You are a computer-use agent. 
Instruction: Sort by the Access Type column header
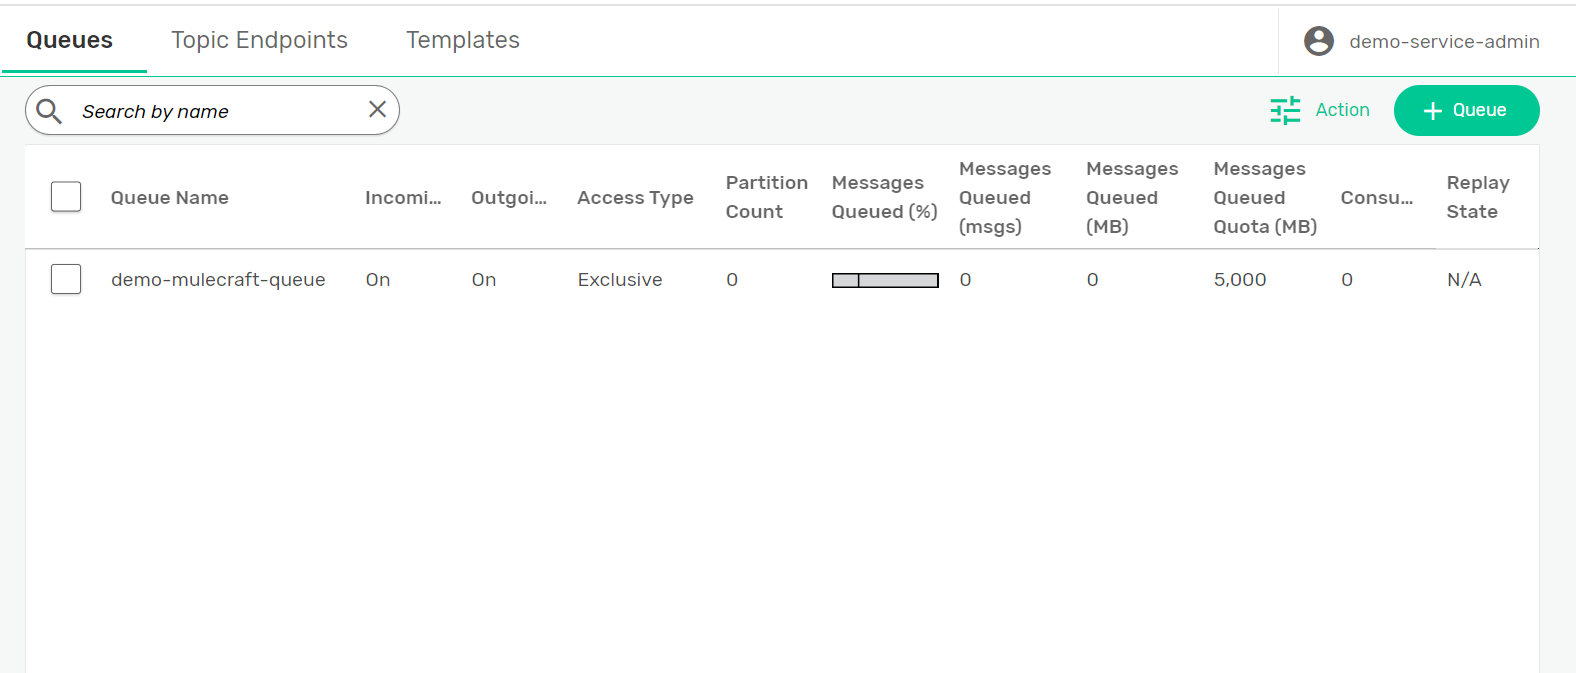635,198
